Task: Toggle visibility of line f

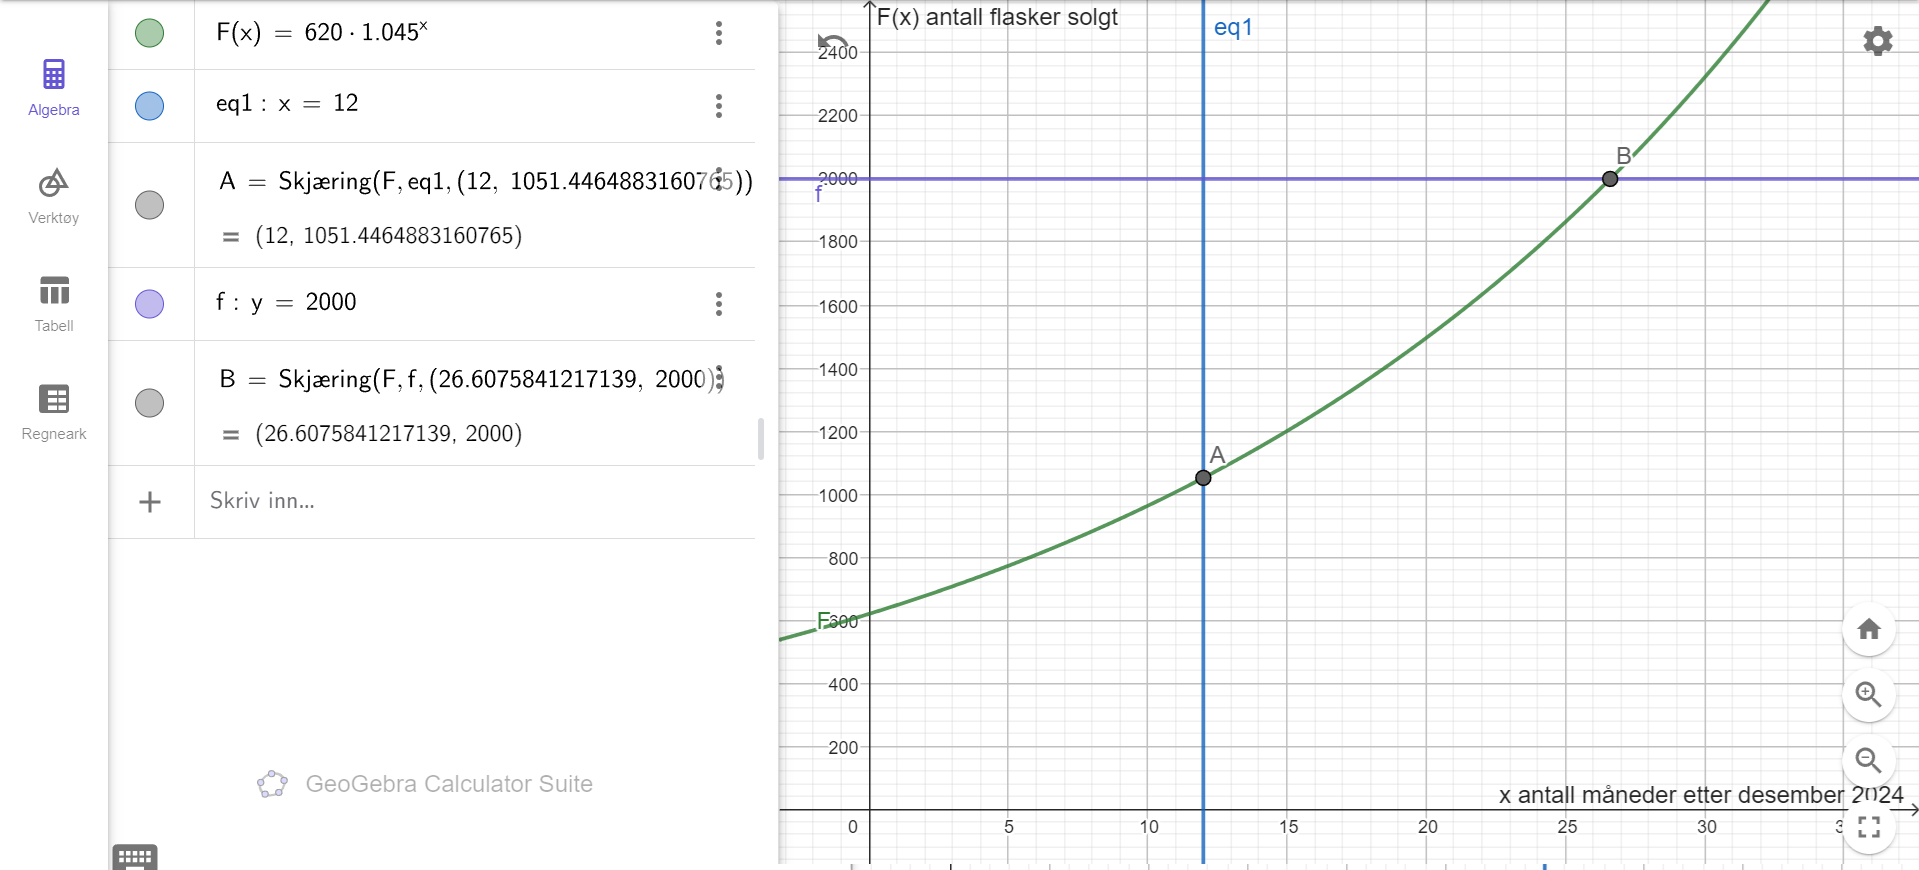Action: point(149,304)
